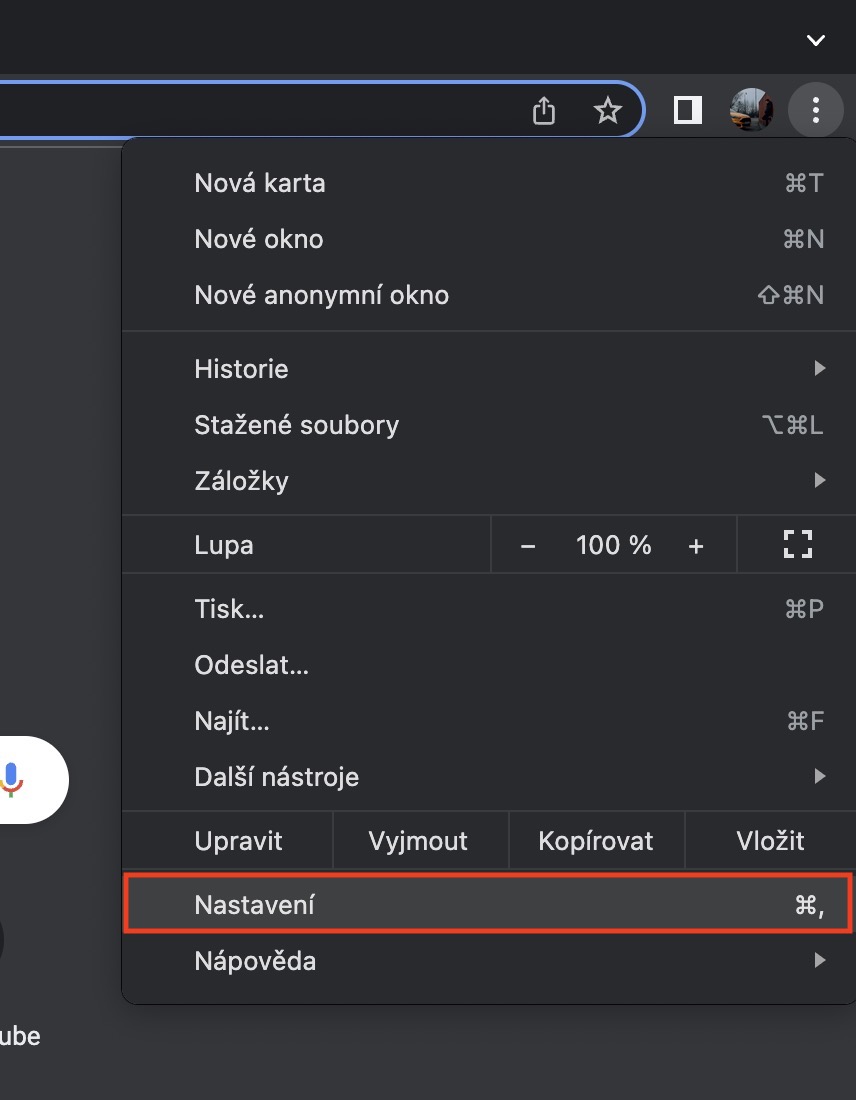Screen dimensions: 856x1100
Task: Click the three-dot Chrome menu button
Action: (816, 110)
